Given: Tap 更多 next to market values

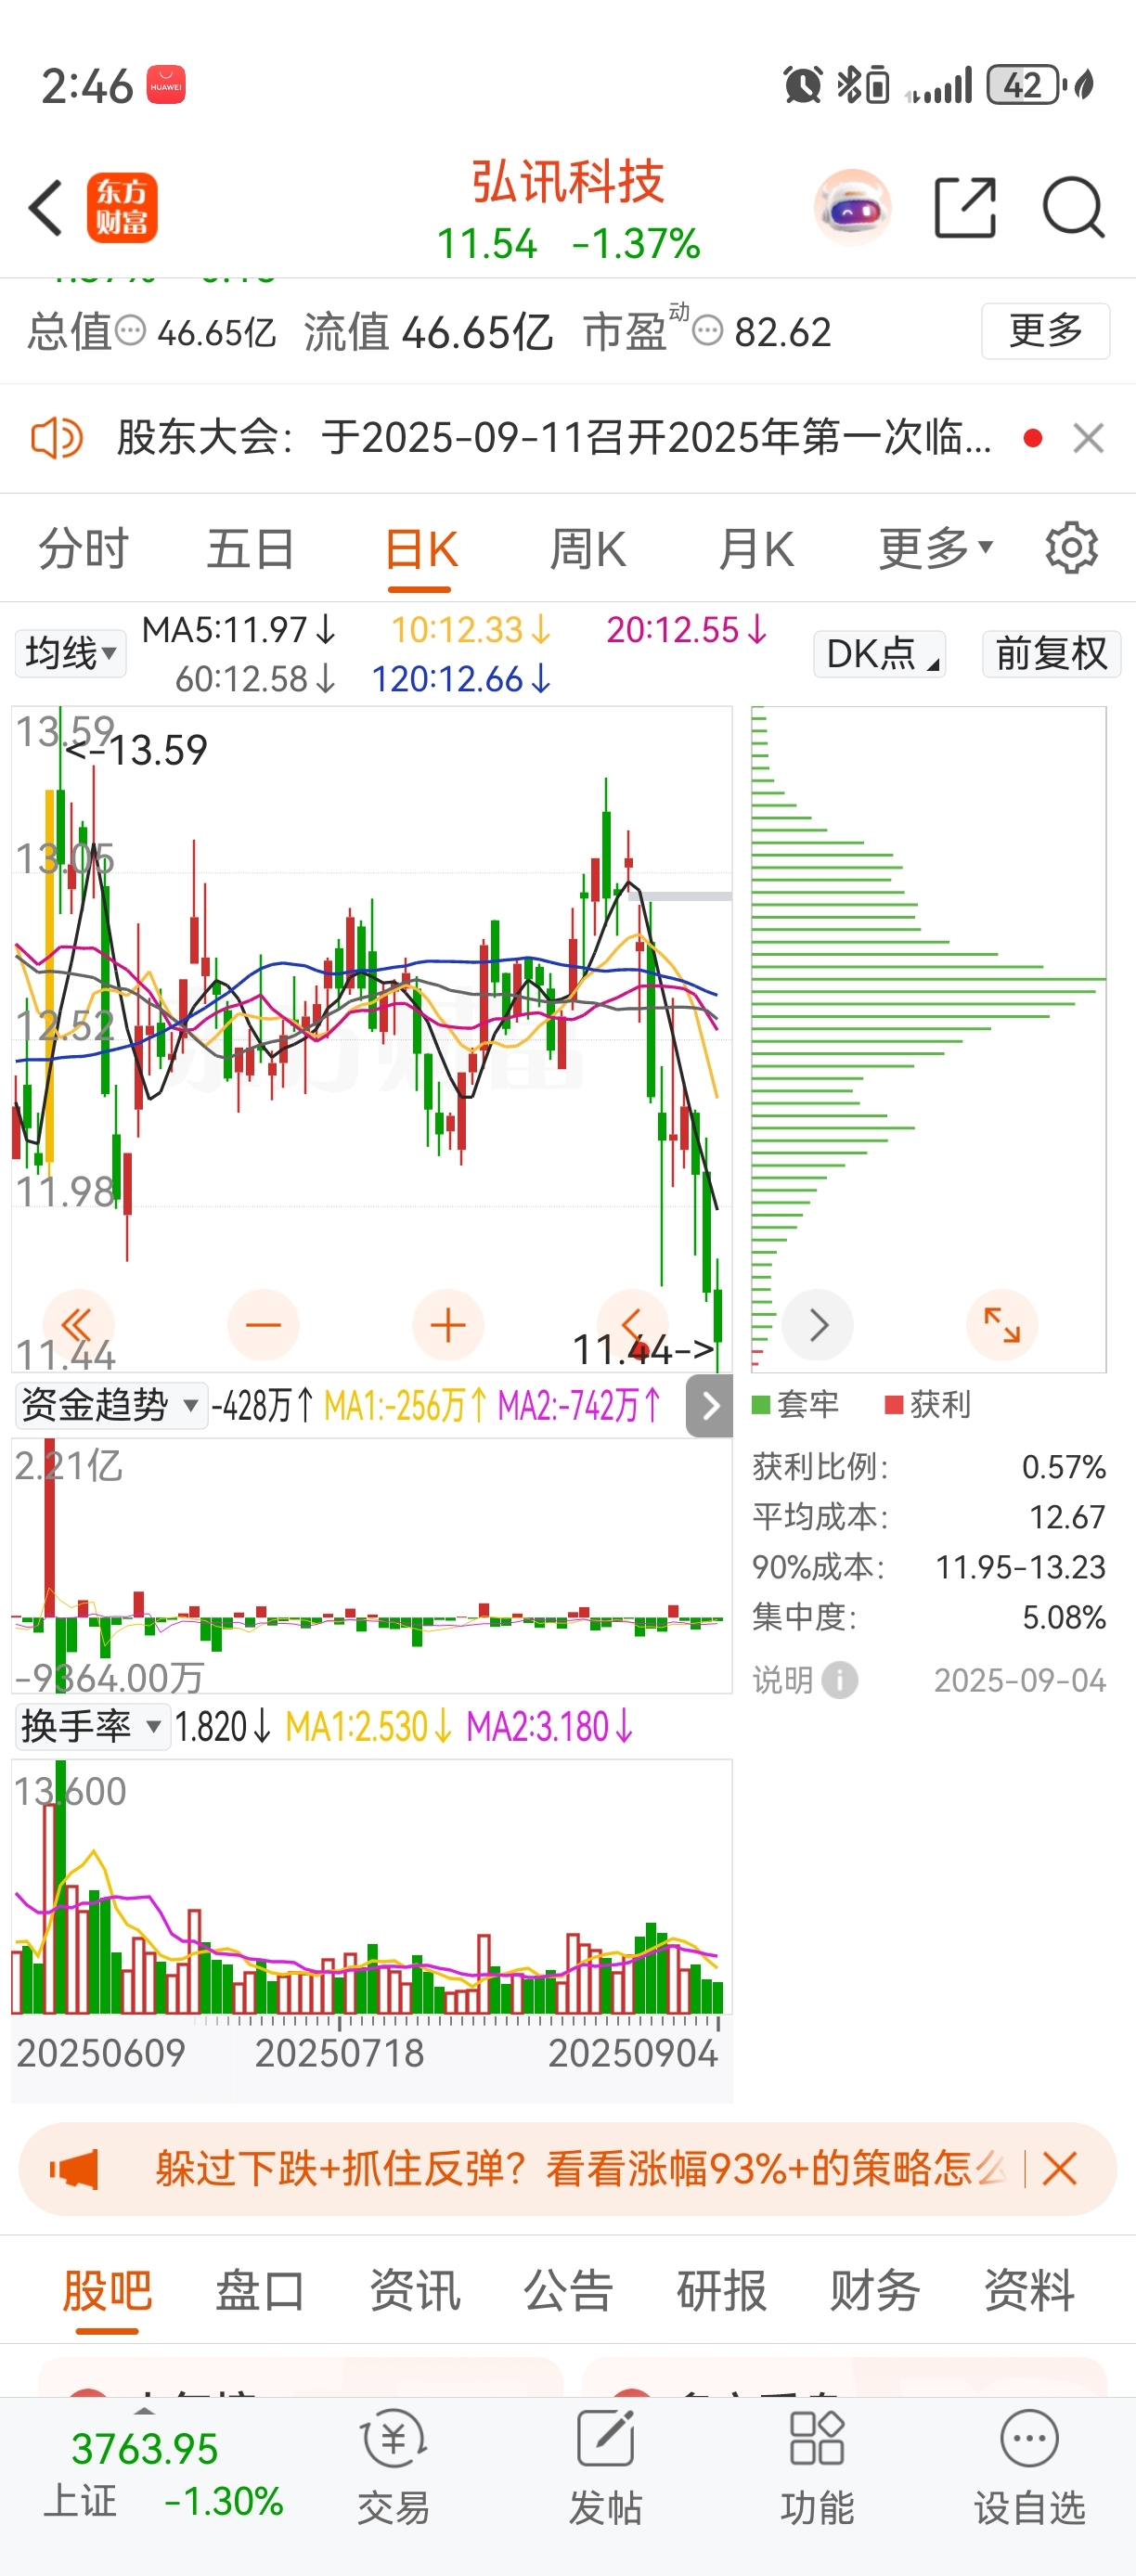Looking at the screenshot, I should (x=1045, y=330).
